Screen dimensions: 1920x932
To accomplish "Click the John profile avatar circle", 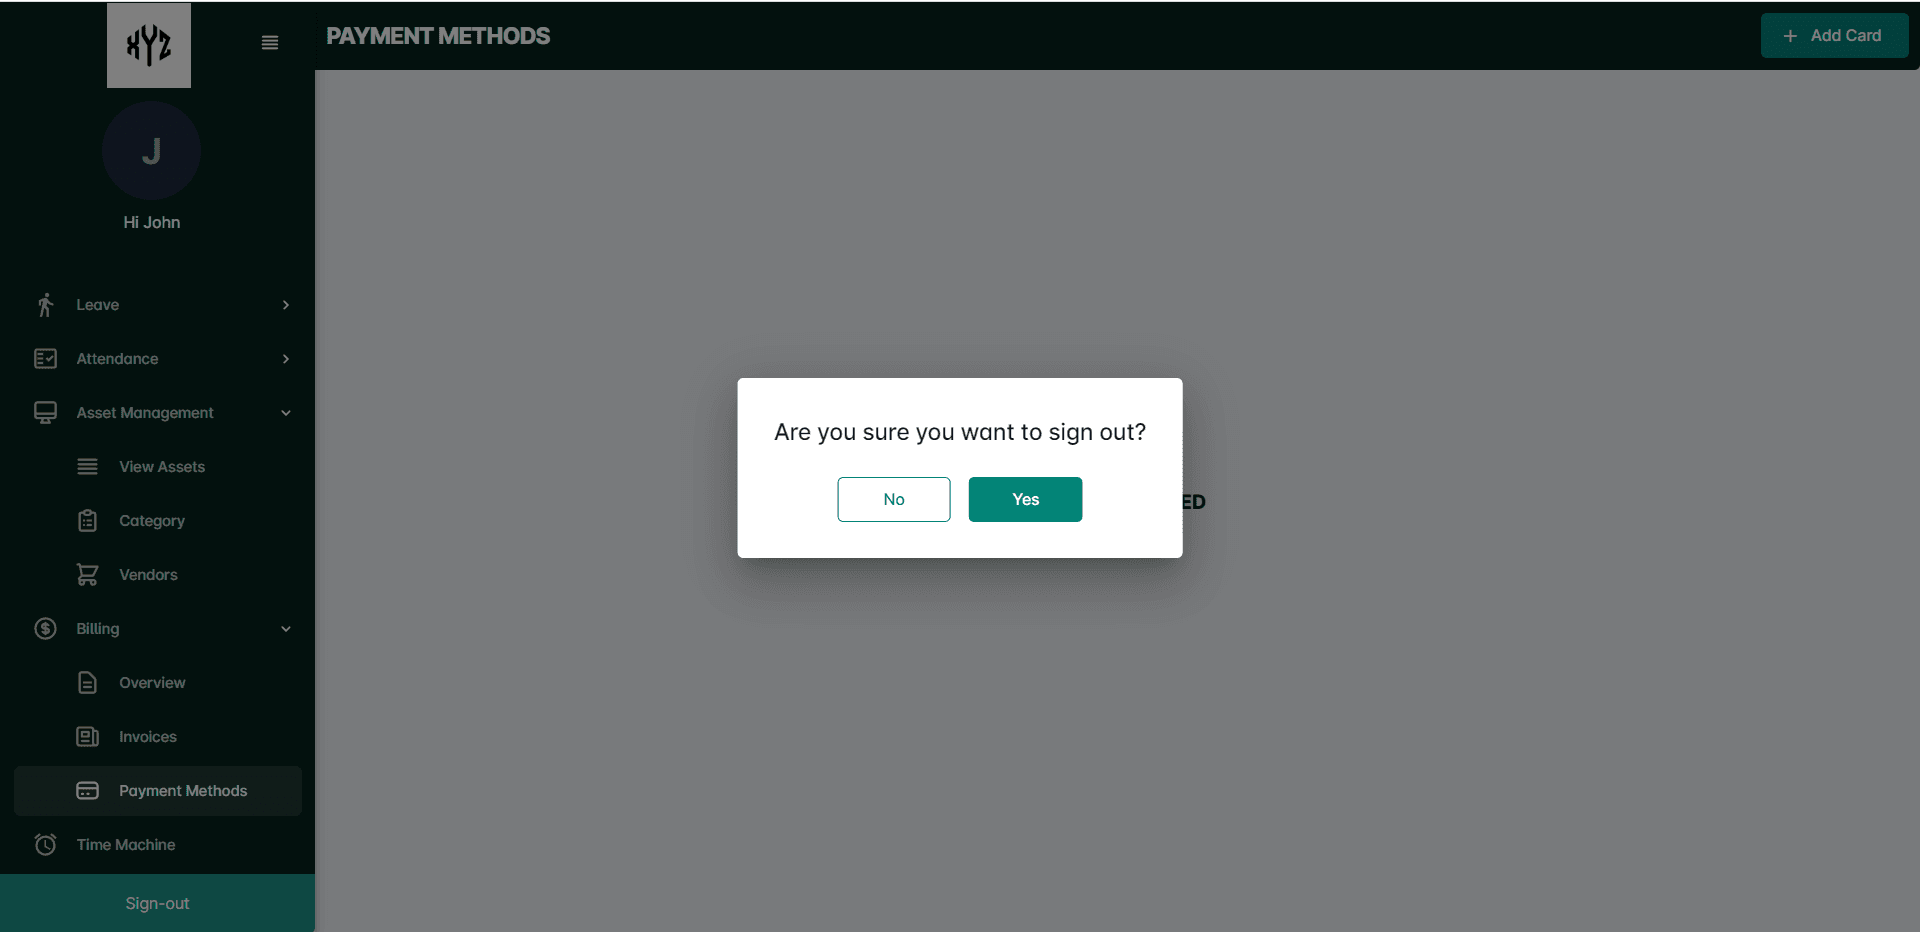I will pos(151,151).
